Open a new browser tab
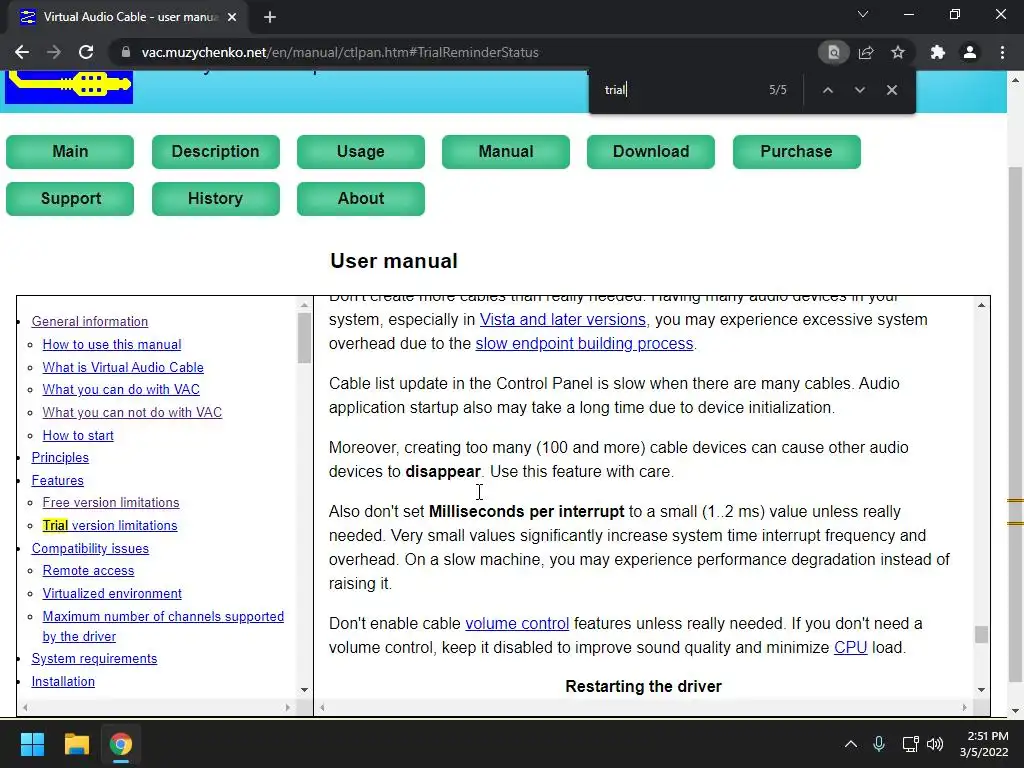Viewport: 1024px width, 768px height. [270, 17]
